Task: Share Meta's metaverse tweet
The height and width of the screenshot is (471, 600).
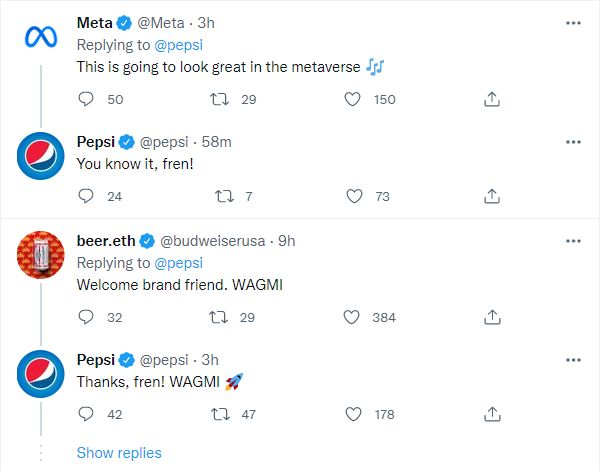Action: (491, 99)
